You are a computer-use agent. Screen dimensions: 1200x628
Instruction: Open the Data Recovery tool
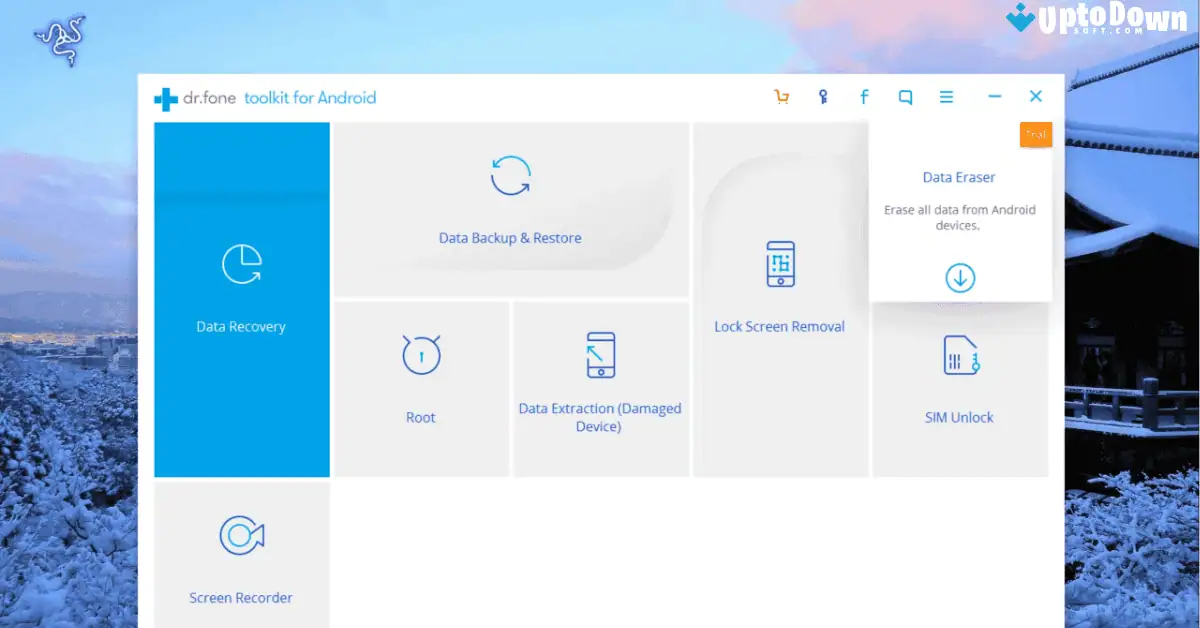click(x=240, y=298)
